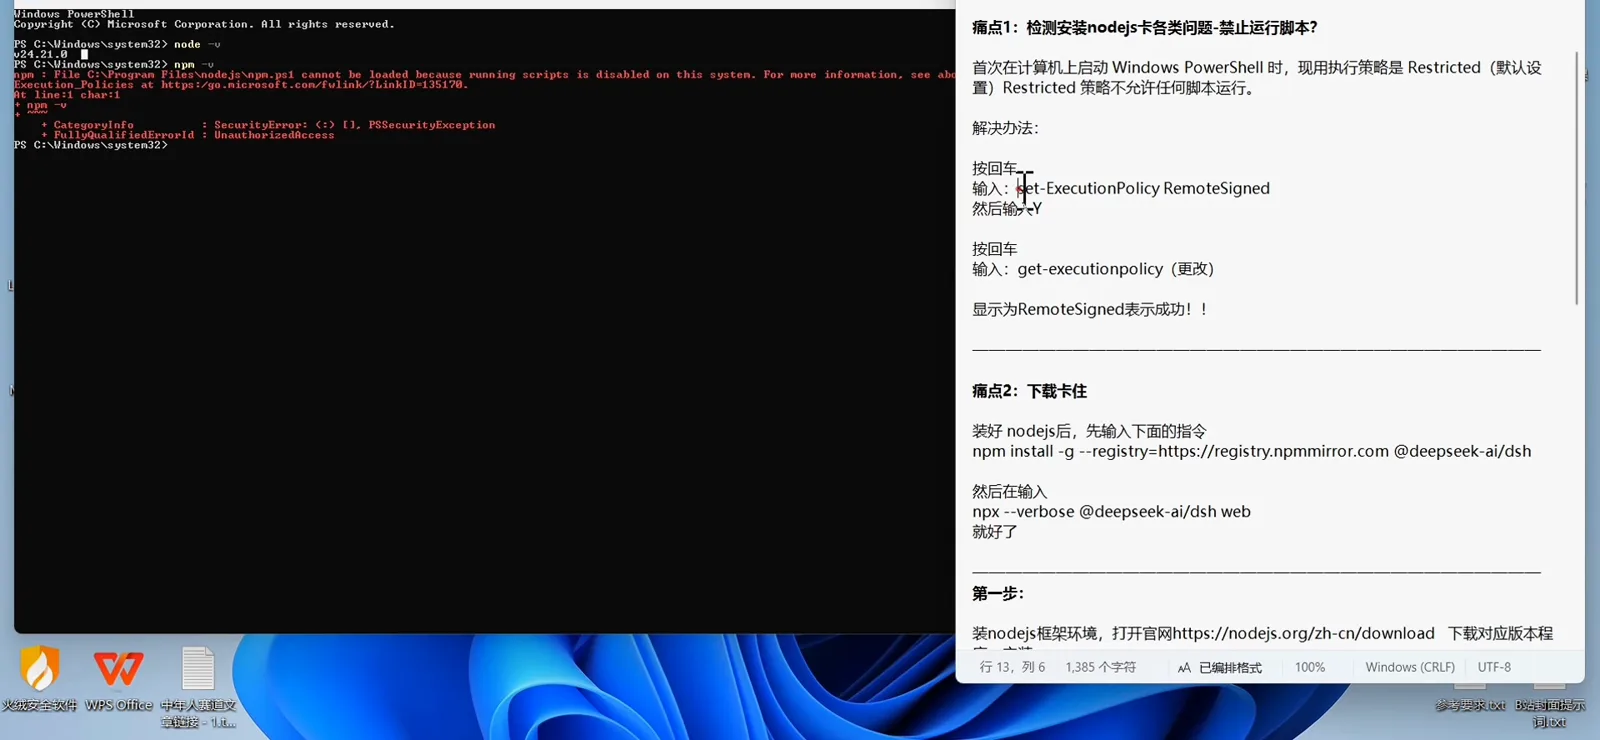
Task: Click the 解决办法 line in Notepad
Action: 1005,128
